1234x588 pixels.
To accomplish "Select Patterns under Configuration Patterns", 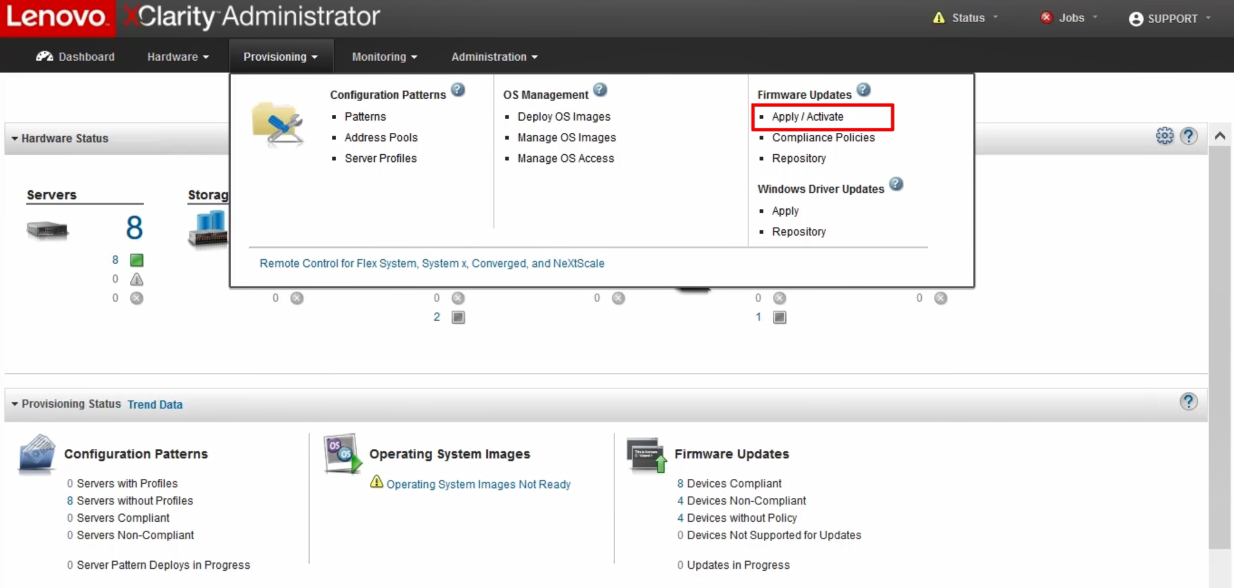I will (365, 117).
